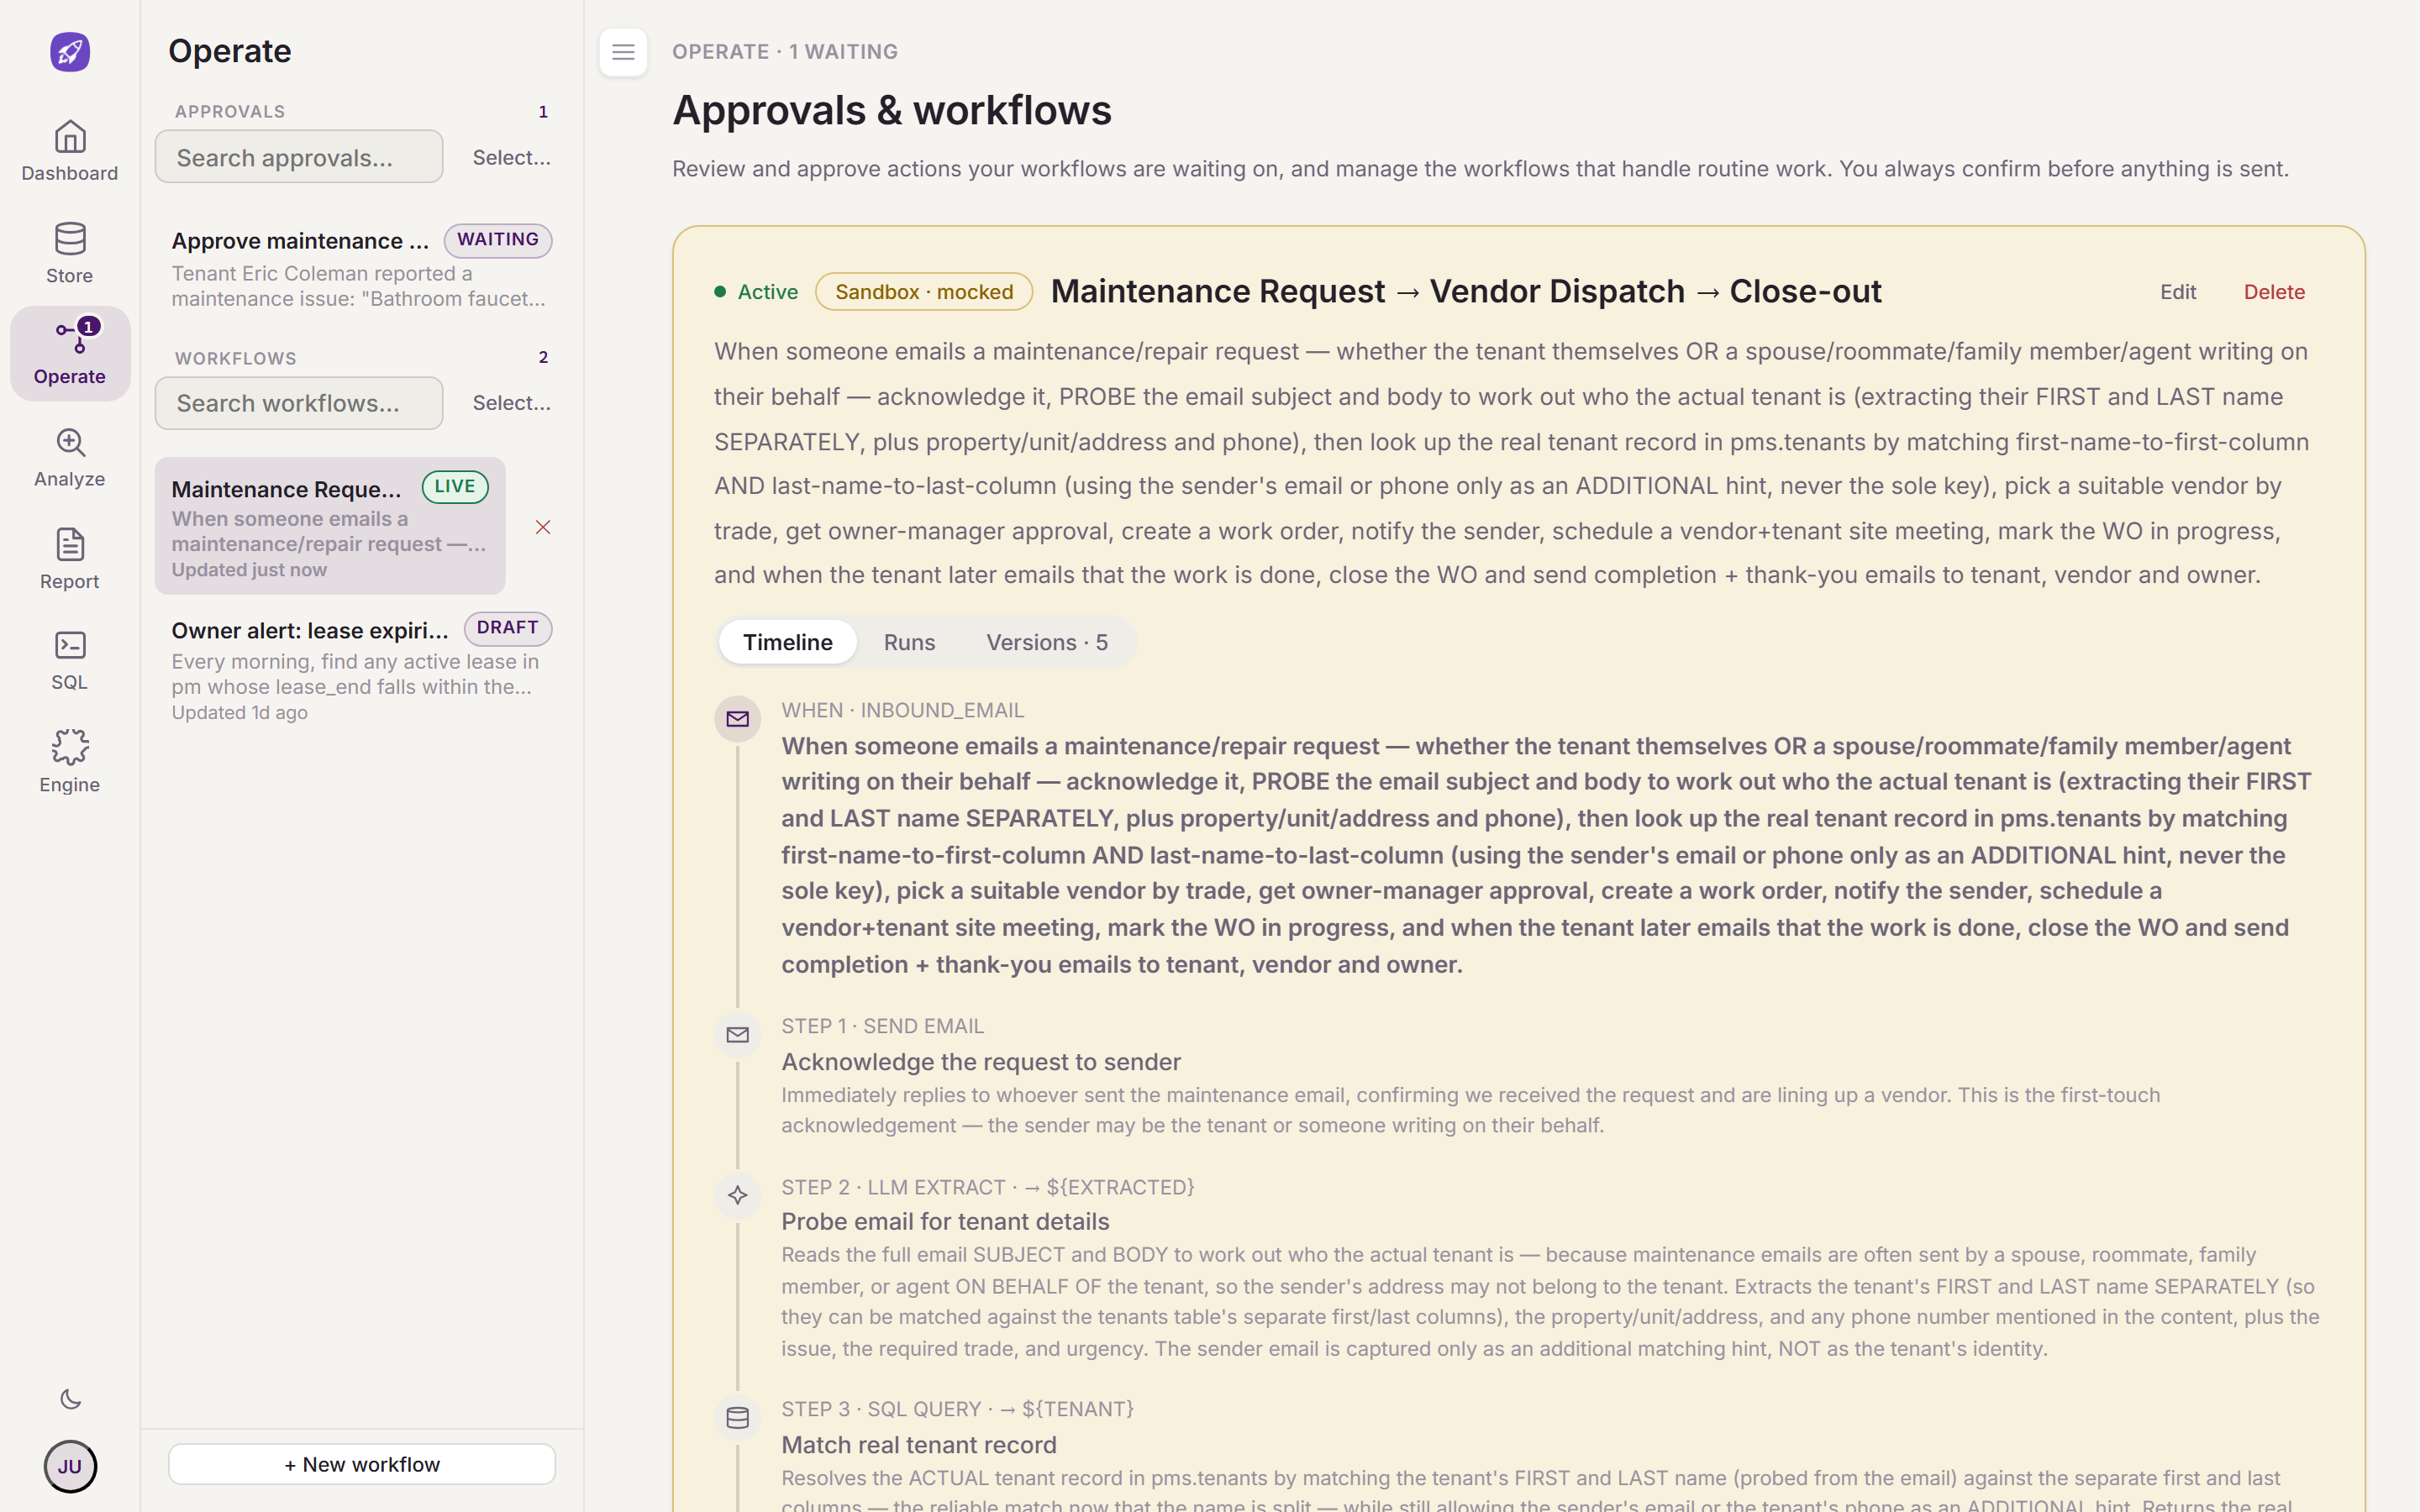Click the APPROVALS section header
Image resolution: width=2420 pixels, height=1512 pixels.
(230, 112)
